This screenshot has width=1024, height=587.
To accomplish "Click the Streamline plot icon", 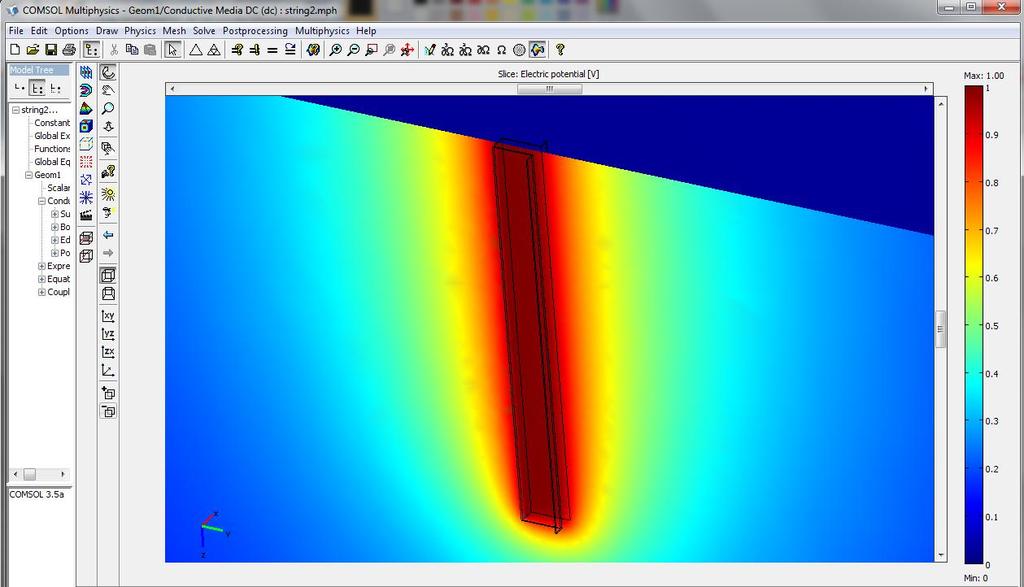I will pyautogui.click(x=86, y=197).
